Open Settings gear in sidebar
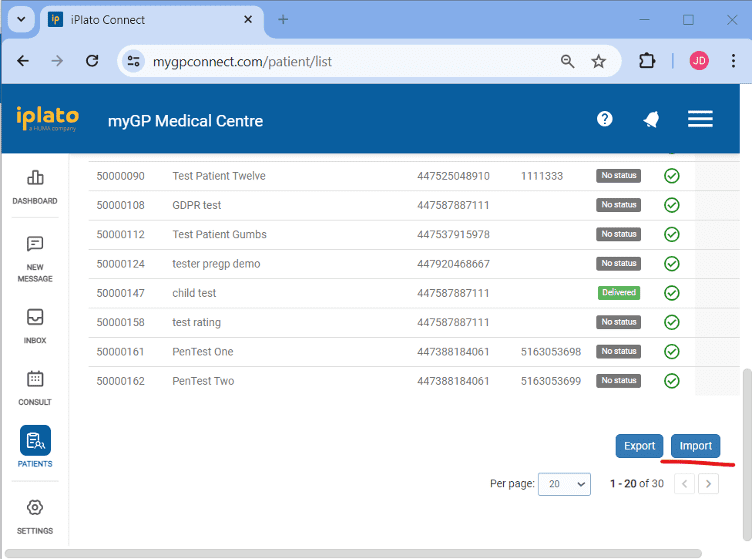Viewport: 755px width, 560px height. point(35,515)
